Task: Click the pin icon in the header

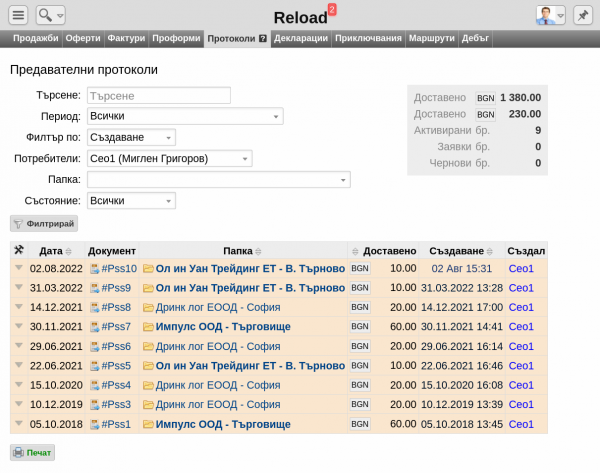Action: point(582,15)
